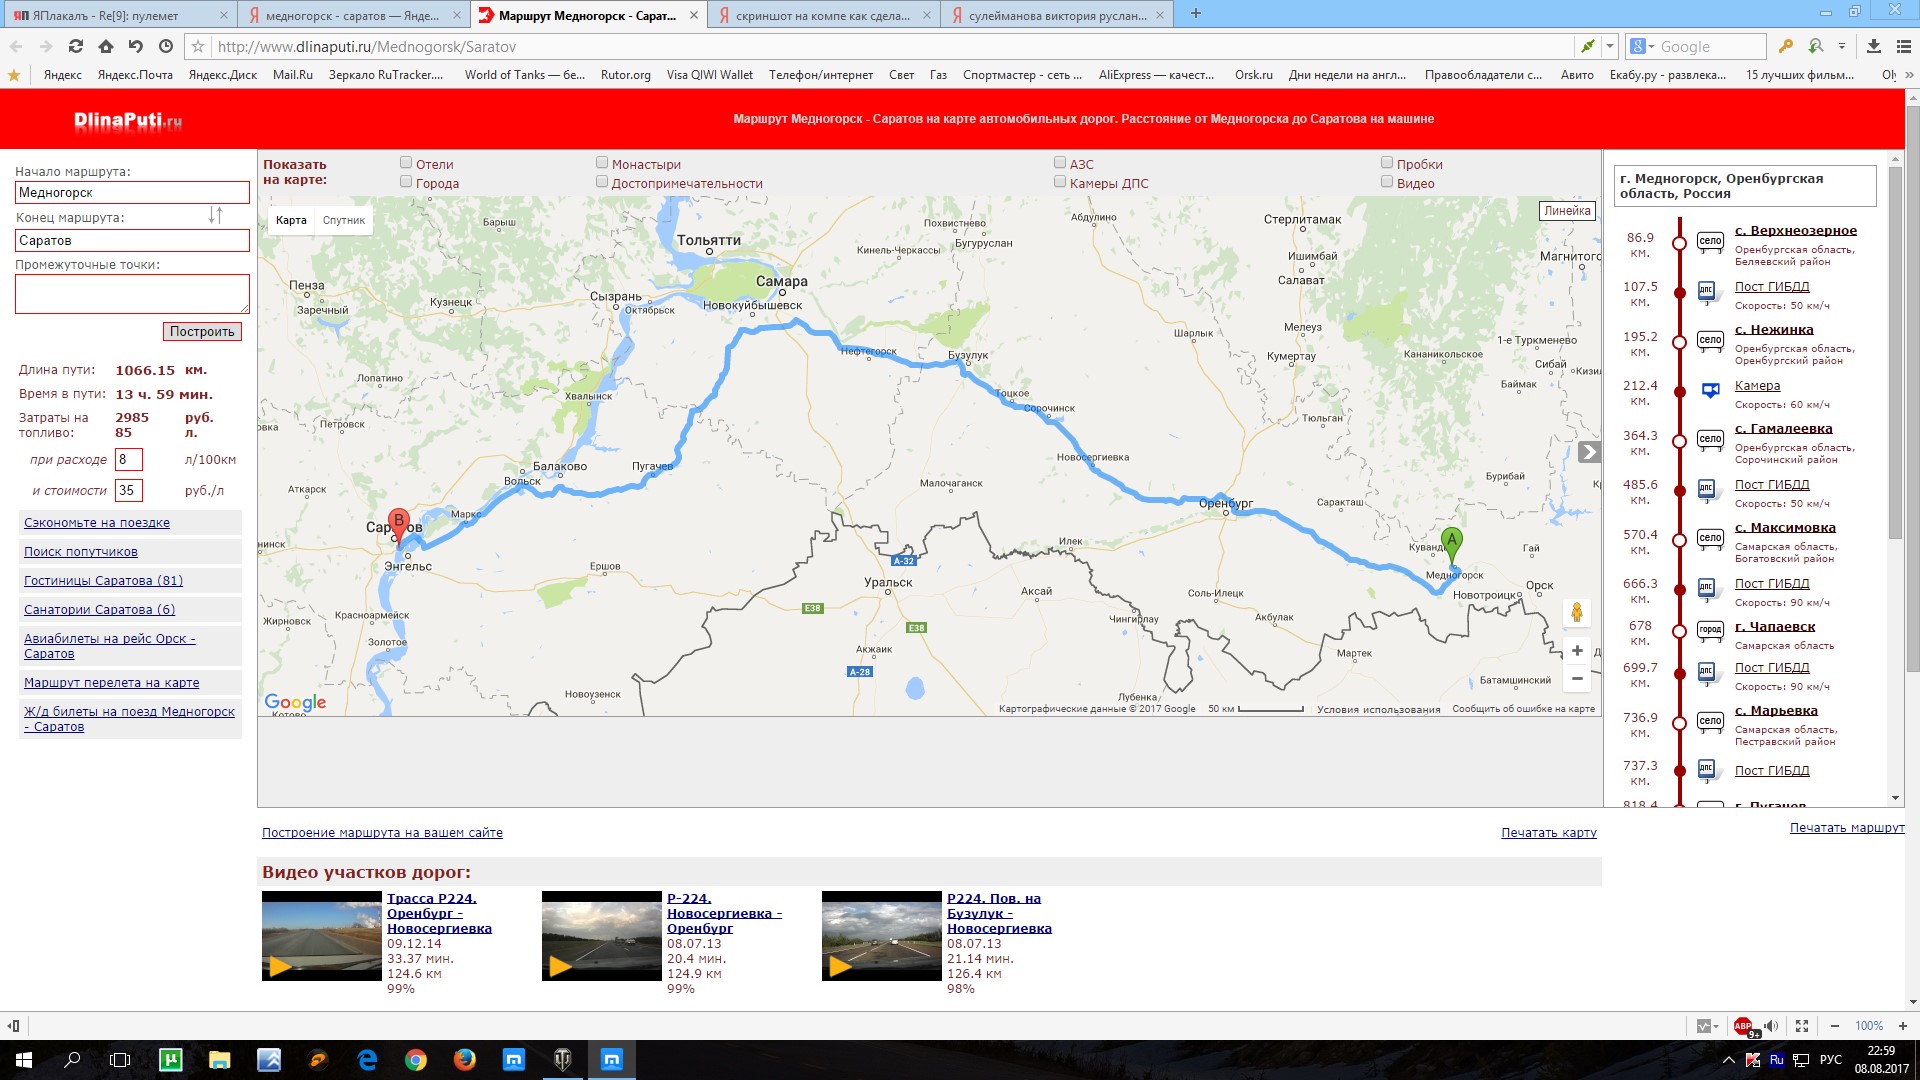The width and height of the screenshot is (1920, 1080).
Task: Check the Пробки checkbox
Action: [x=1387, y=163]
